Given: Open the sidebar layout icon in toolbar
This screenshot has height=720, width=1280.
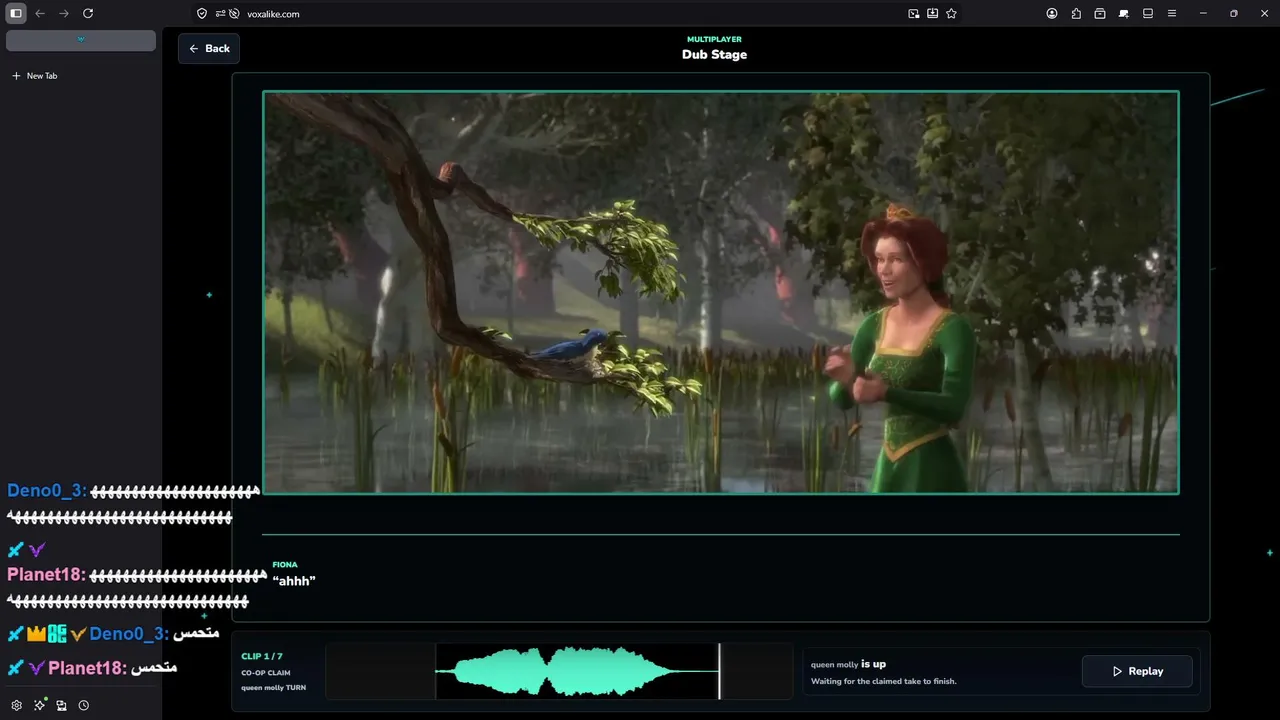Looking at the screenshot, I should coord(1148,14).
